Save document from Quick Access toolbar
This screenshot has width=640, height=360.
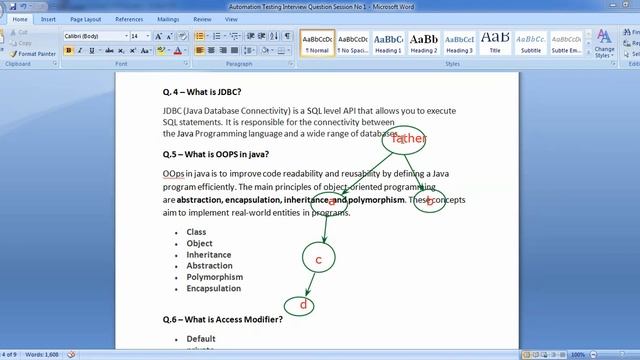pyautogui.click(x=13, y=7)
